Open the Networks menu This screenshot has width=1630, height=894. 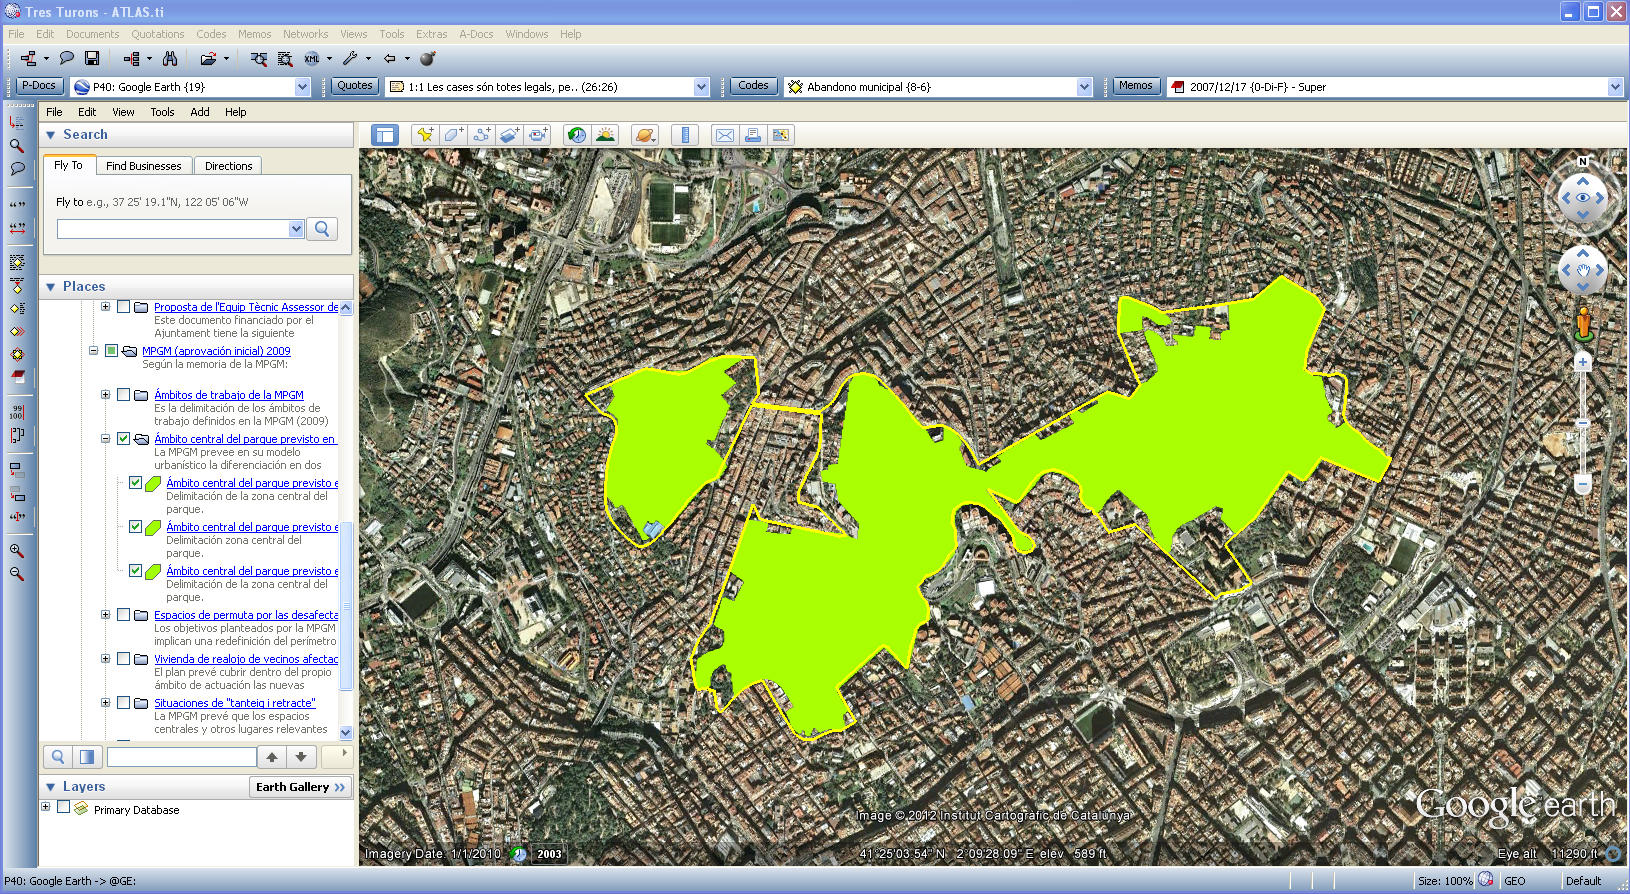tap(305, 34)
